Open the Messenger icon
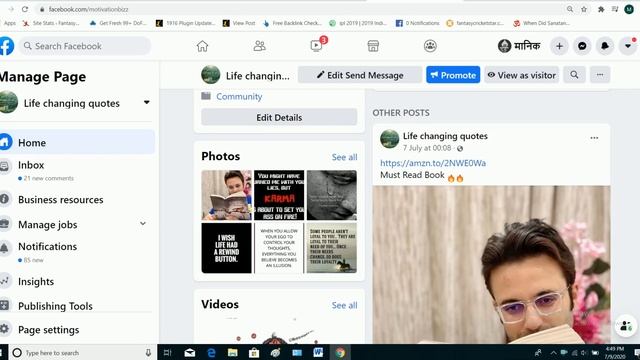The height and width of the screenshot is (360, 640). pyautogui.click(x=582, y=46)
